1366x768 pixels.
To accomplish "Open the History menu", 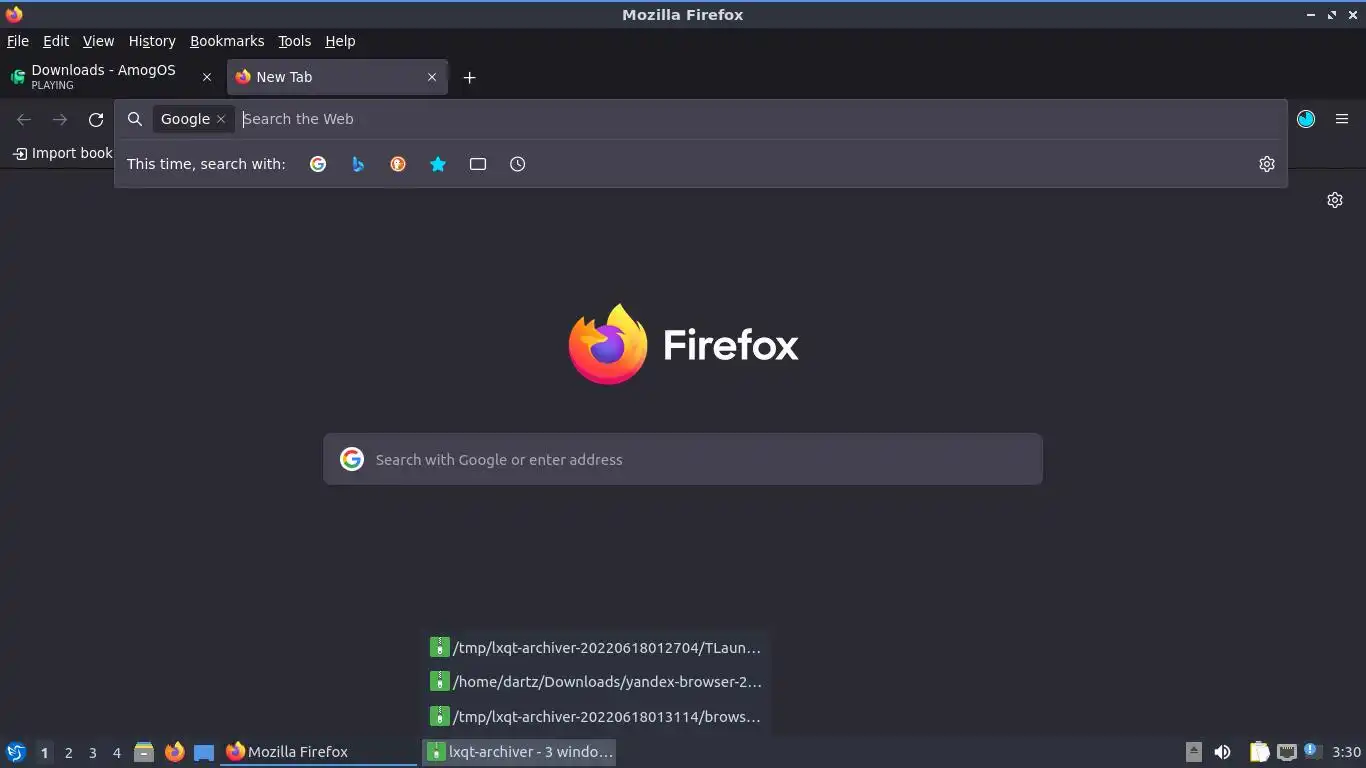I will (x=152, y=41).
